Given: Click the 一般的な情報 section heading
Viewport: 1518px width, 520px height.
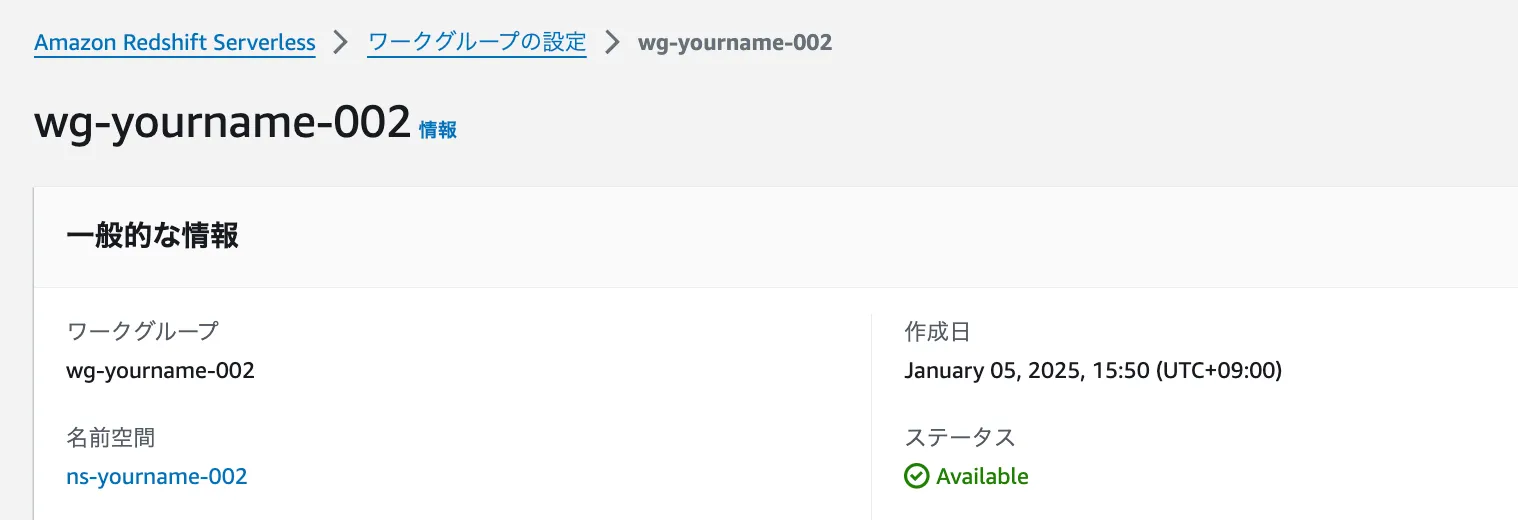Looking at the screenshot, I should click(x=152, y=236).
